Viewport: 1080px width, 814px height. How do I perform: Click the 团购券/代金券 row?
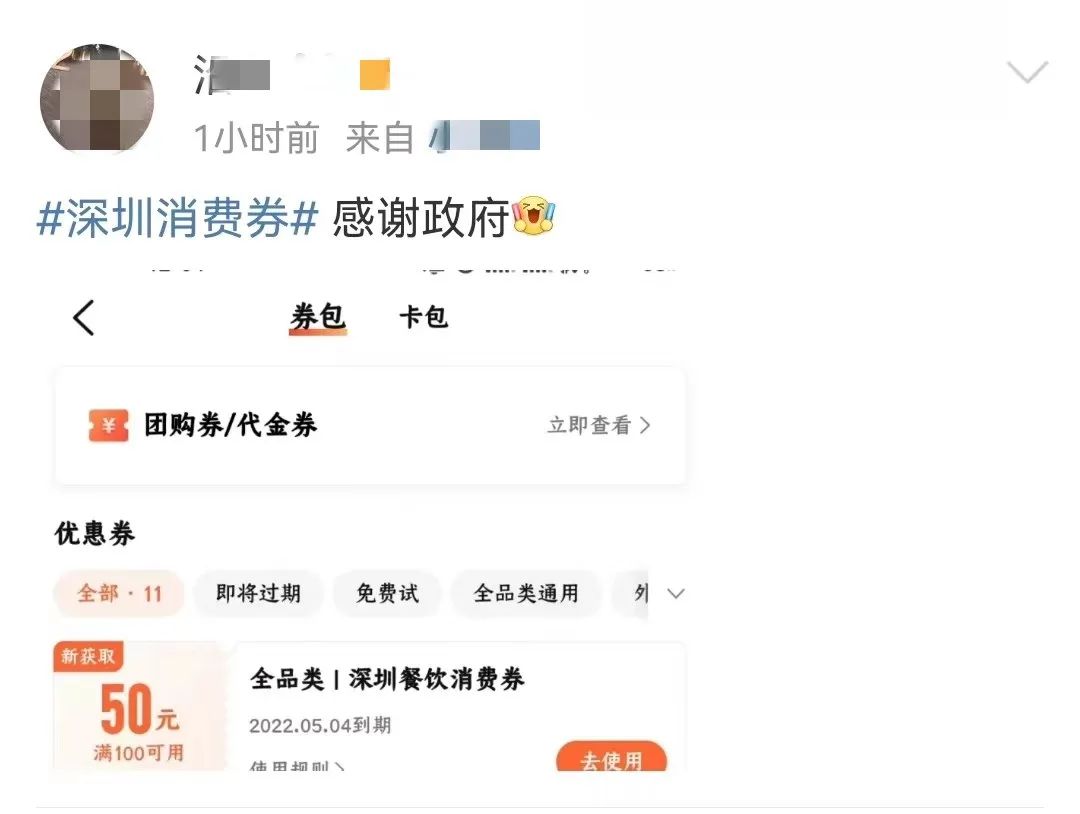tap(371, 426)
